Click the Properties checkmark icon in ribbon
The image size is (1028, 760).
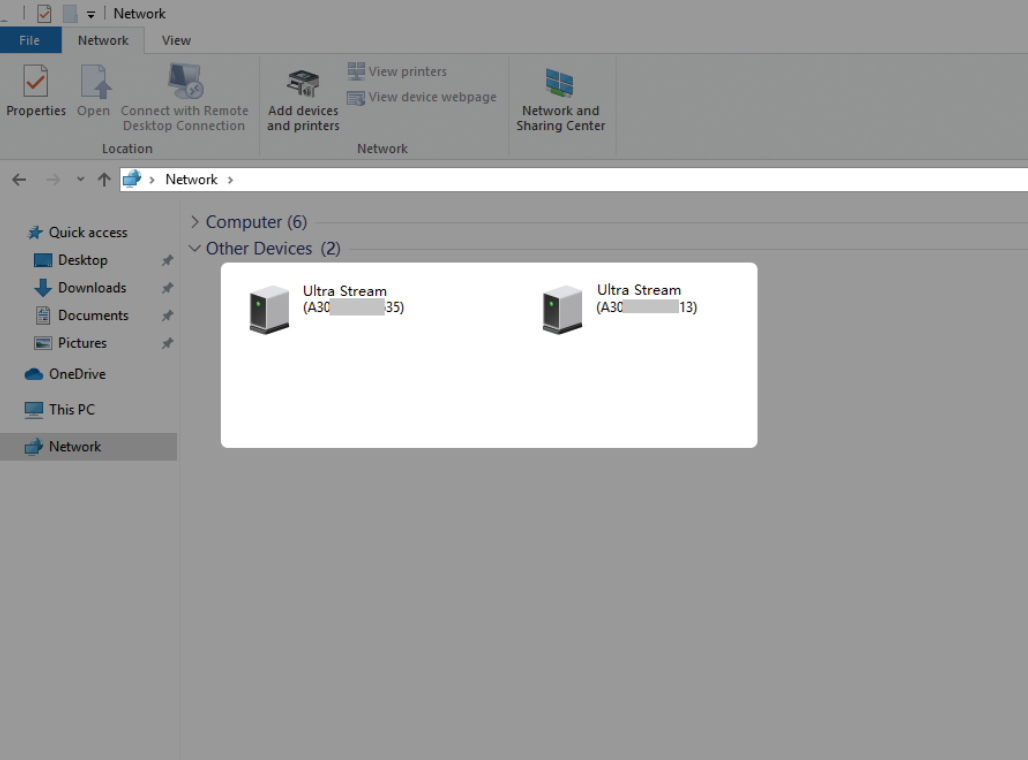click(35, 82)
